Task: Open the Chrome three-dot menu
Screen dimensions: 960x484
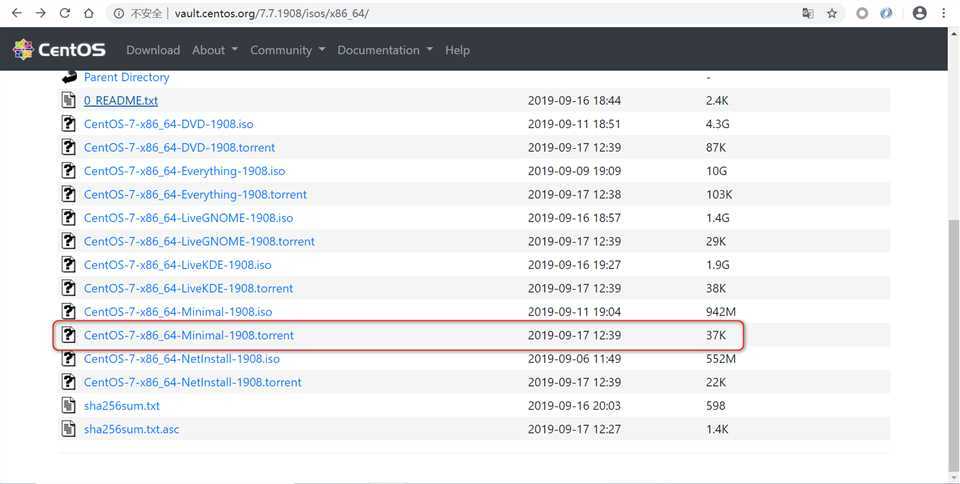Action: click(943, 13)
